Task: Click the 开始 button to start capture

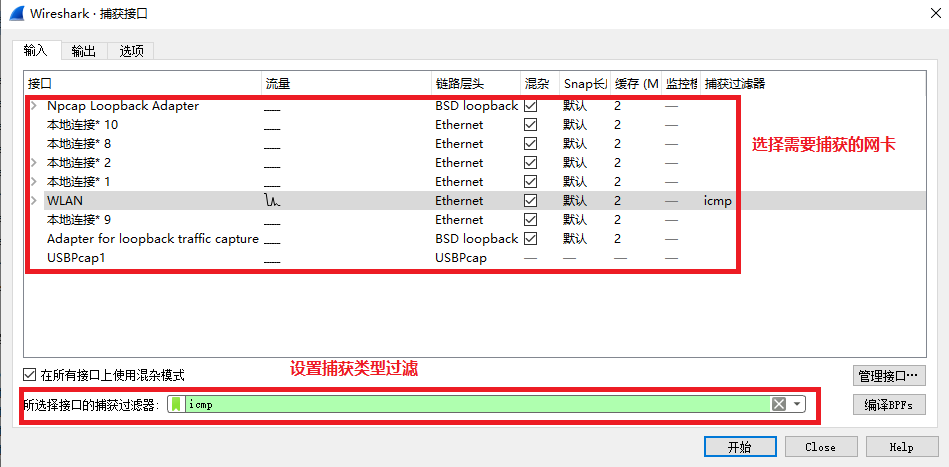Action: coord(740,447)
